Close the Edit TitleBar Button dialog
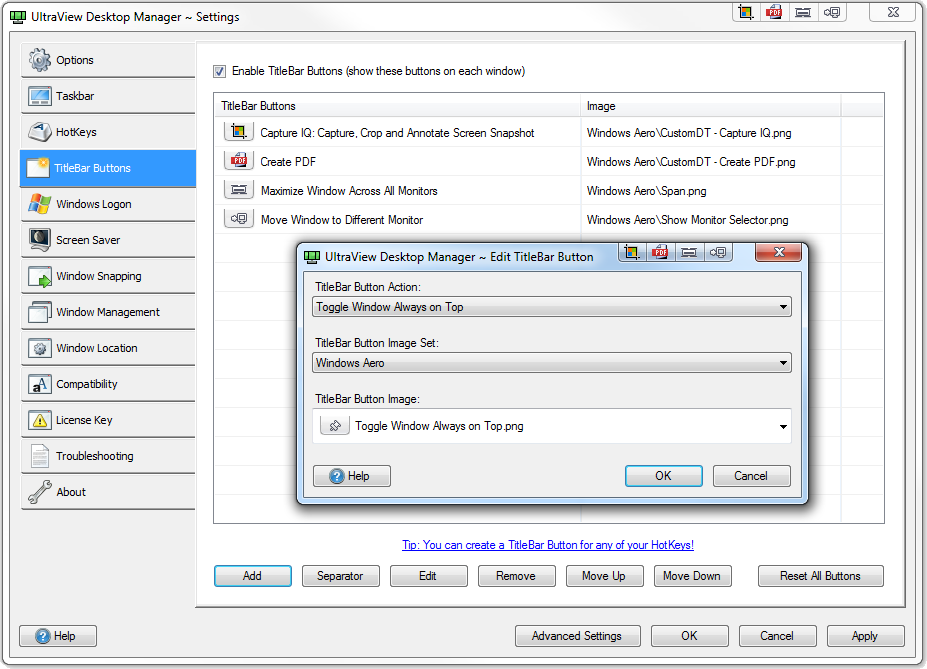927x669 pixels. 779,252
